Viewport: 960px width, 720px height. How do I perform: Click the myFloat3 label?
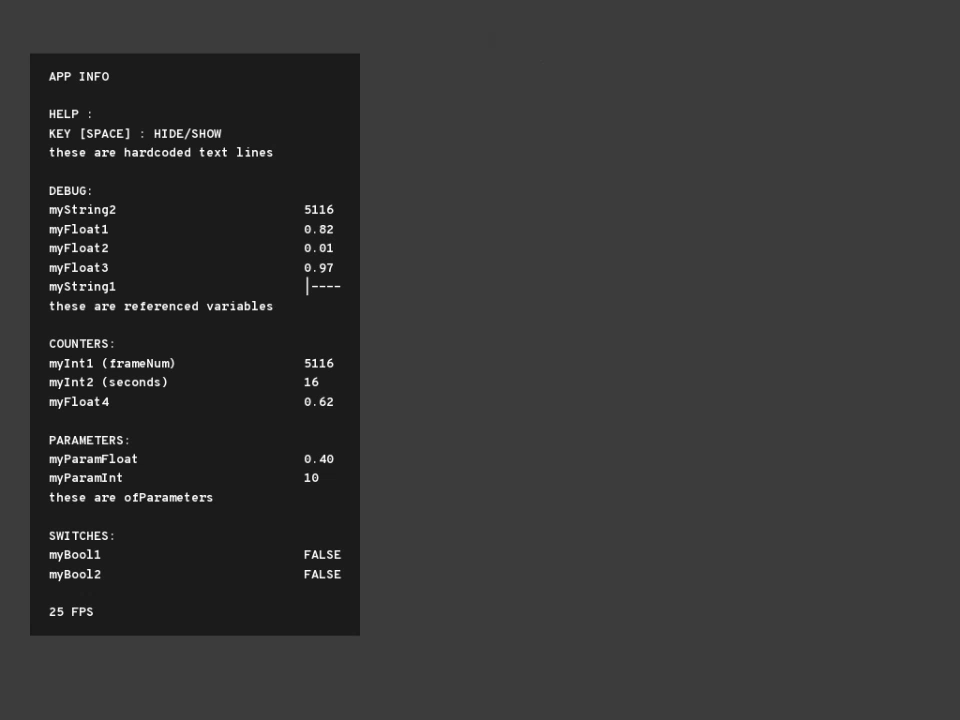79,268
